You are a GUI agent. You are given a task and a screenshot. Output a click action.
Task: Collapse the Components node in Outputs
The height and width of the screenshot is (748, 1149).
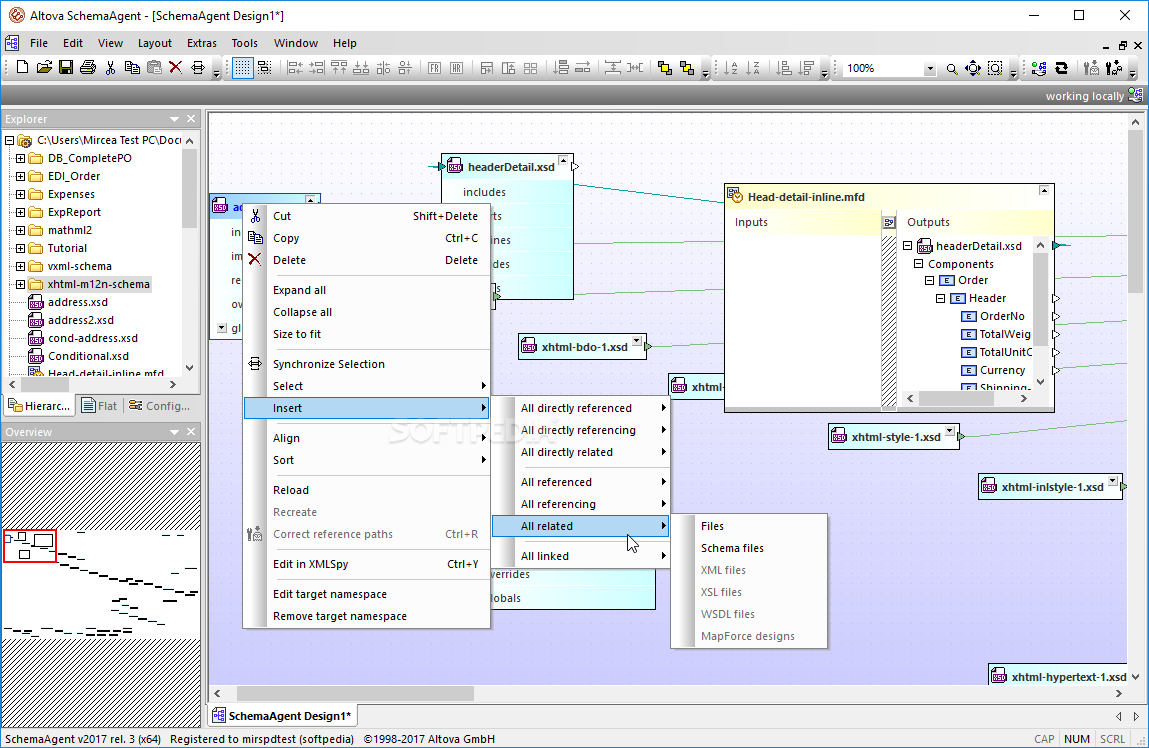coord(918,264)
